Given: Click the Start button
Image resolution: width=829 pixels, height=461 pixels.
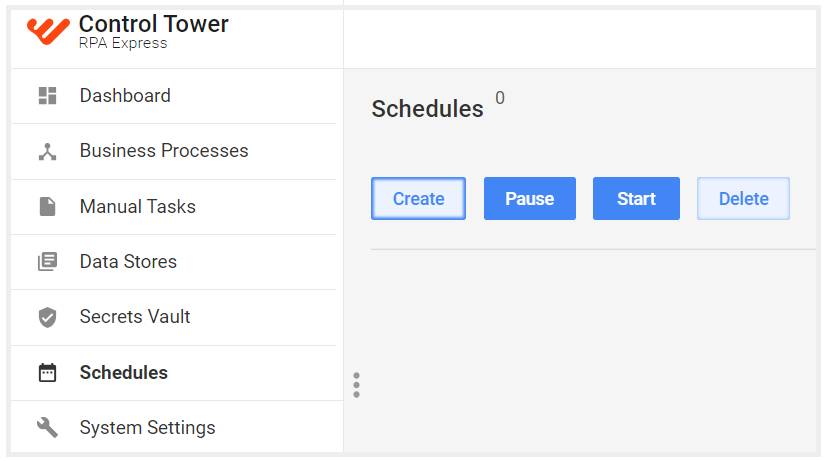Looking at the screenshot, I should [637, 199].
